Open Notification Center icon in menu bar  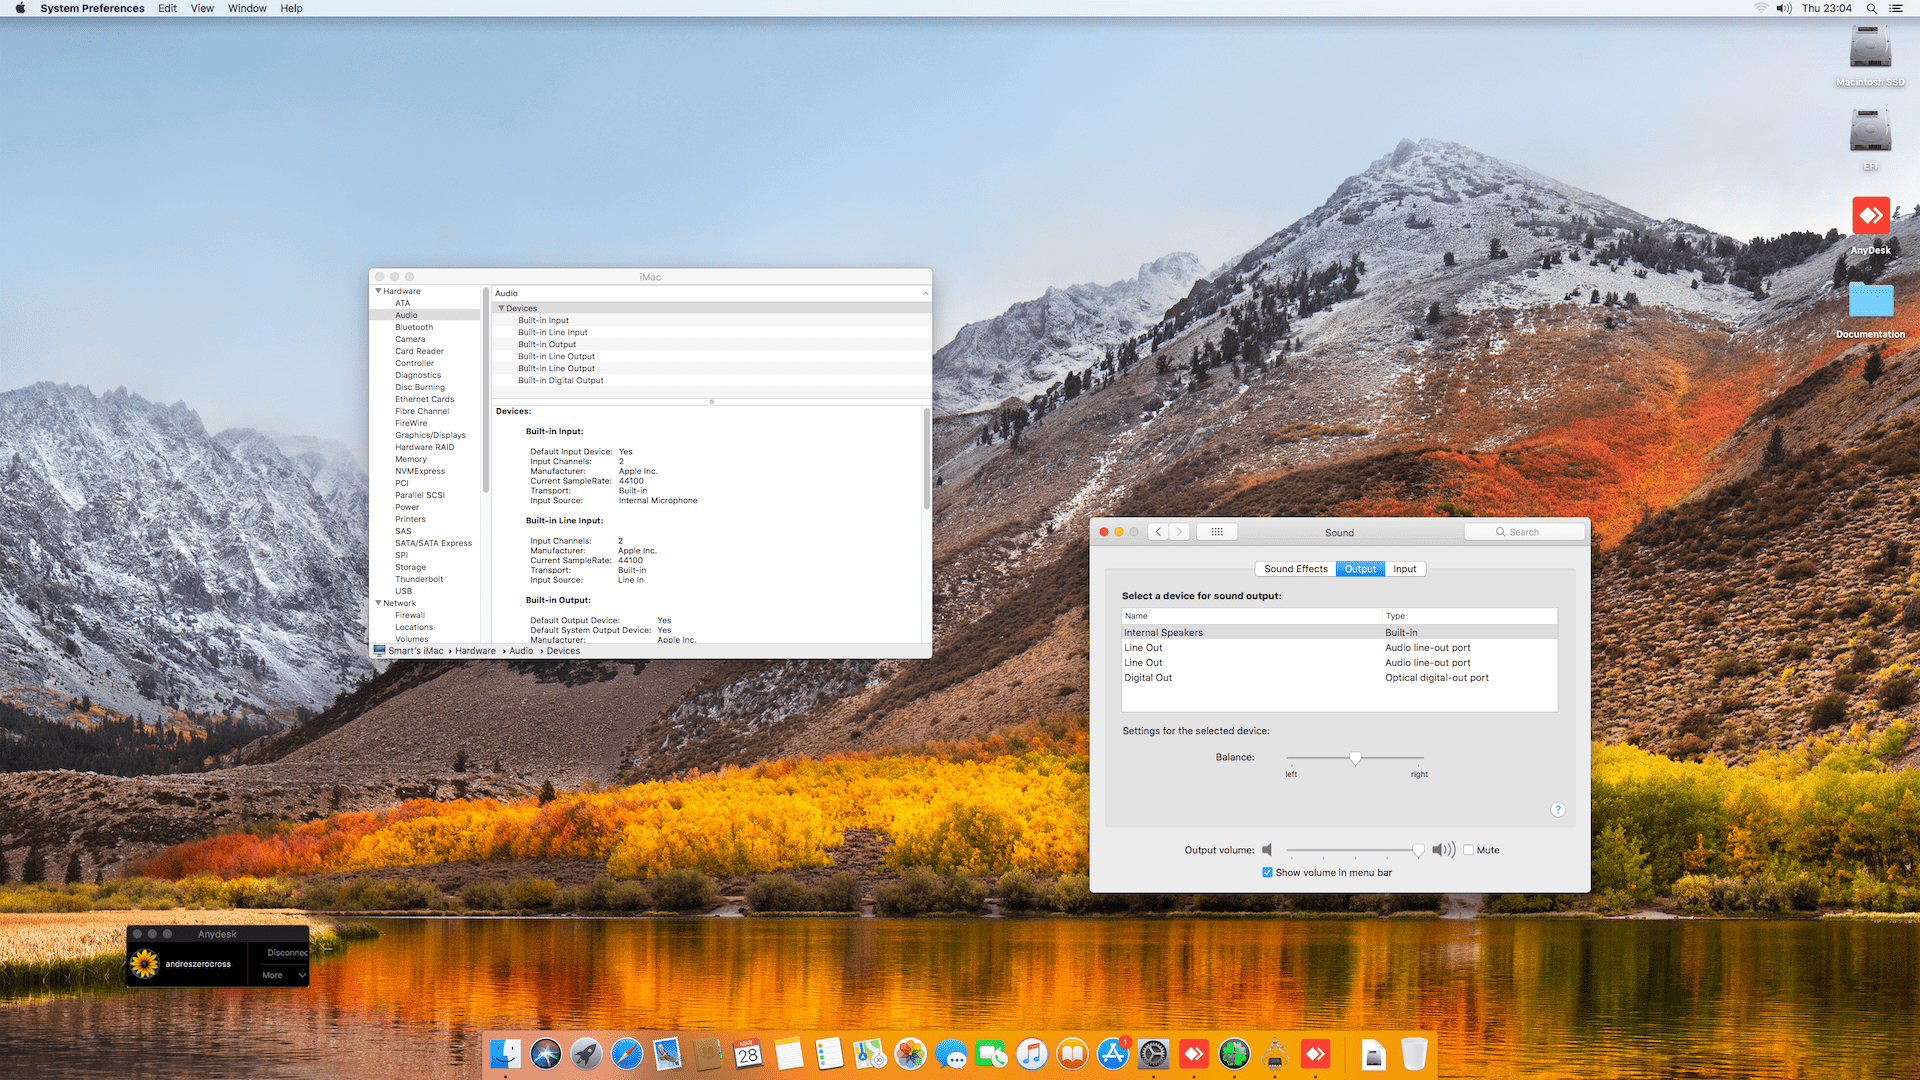point(1896,8)
